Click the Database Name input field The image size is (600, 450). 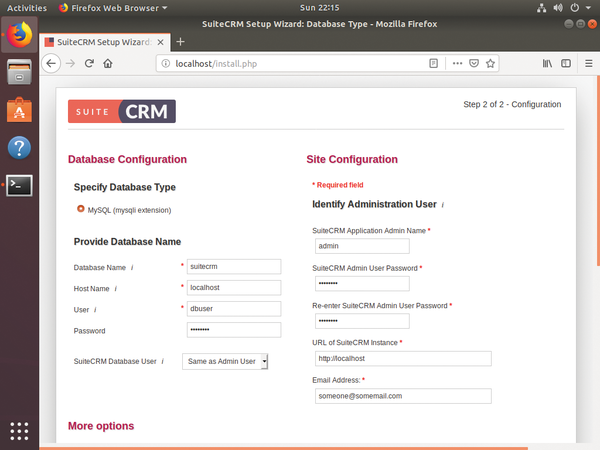coord(234,267)
